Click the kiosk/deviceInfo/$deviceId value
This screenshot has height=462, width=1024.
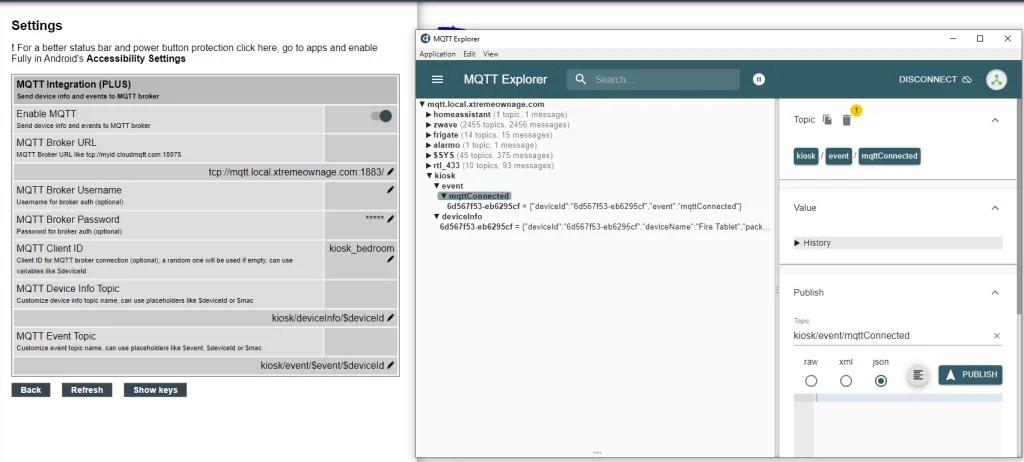(x=328, y=318)
